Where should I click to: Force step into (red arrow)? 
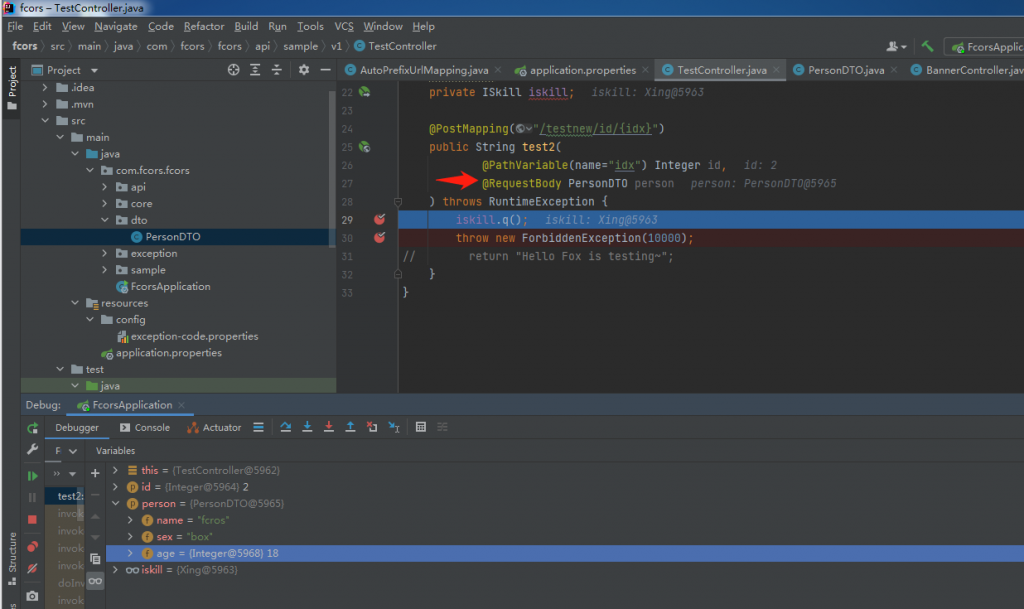[x=328, y=427]
